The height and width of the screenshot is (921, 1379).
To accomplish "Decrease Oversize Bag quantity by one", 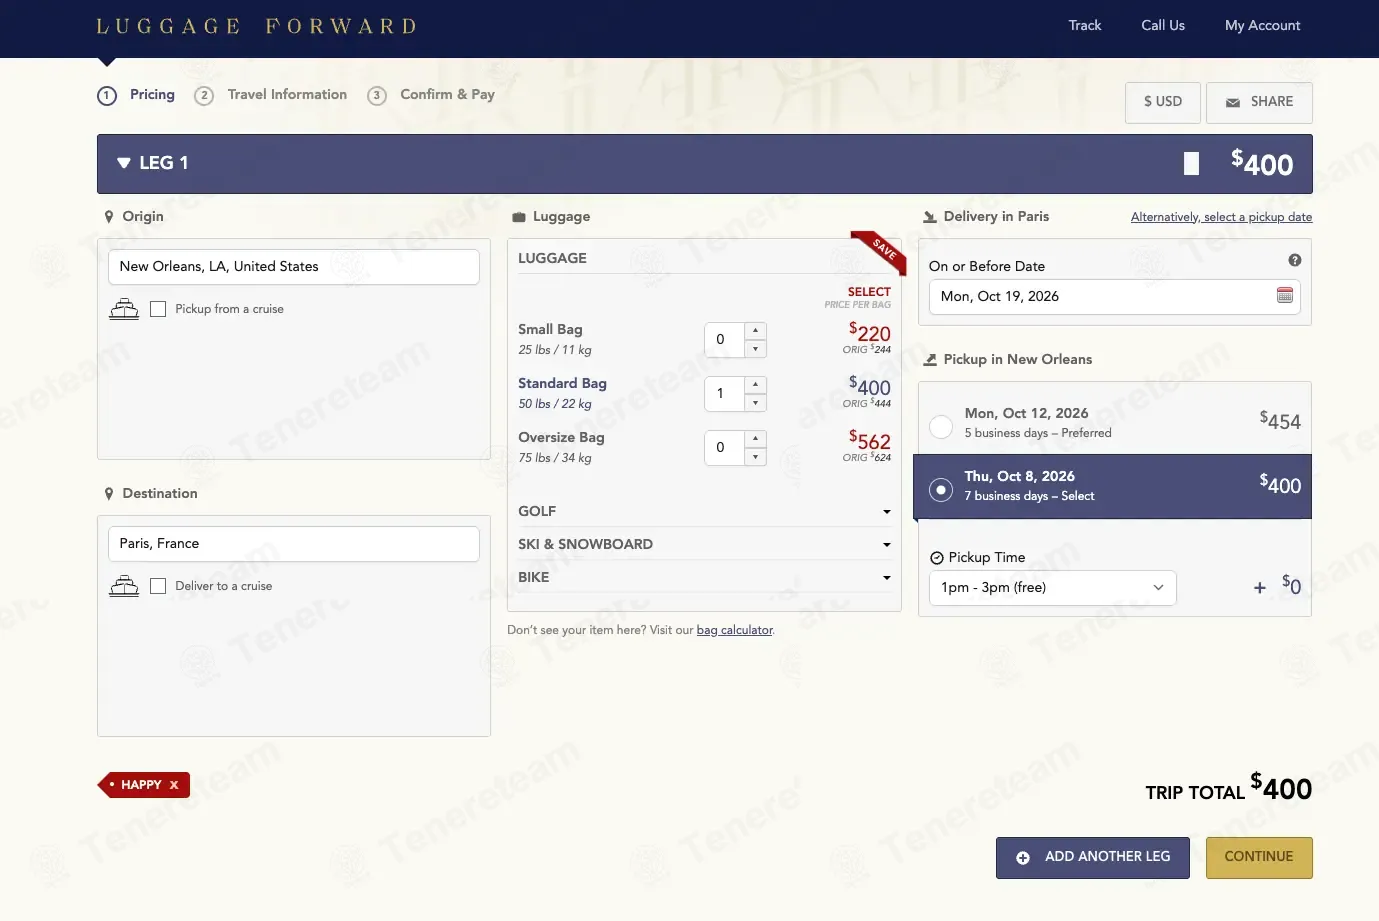I will tap(756, 457).
